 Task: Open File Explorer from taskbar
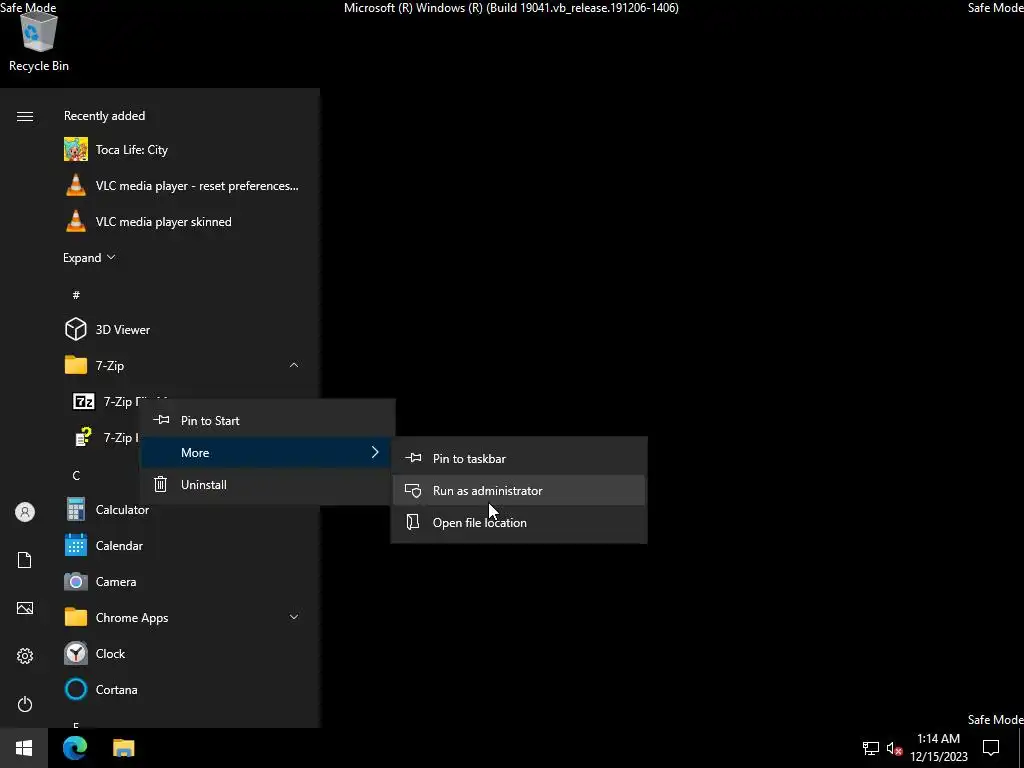tap(123, 747)
